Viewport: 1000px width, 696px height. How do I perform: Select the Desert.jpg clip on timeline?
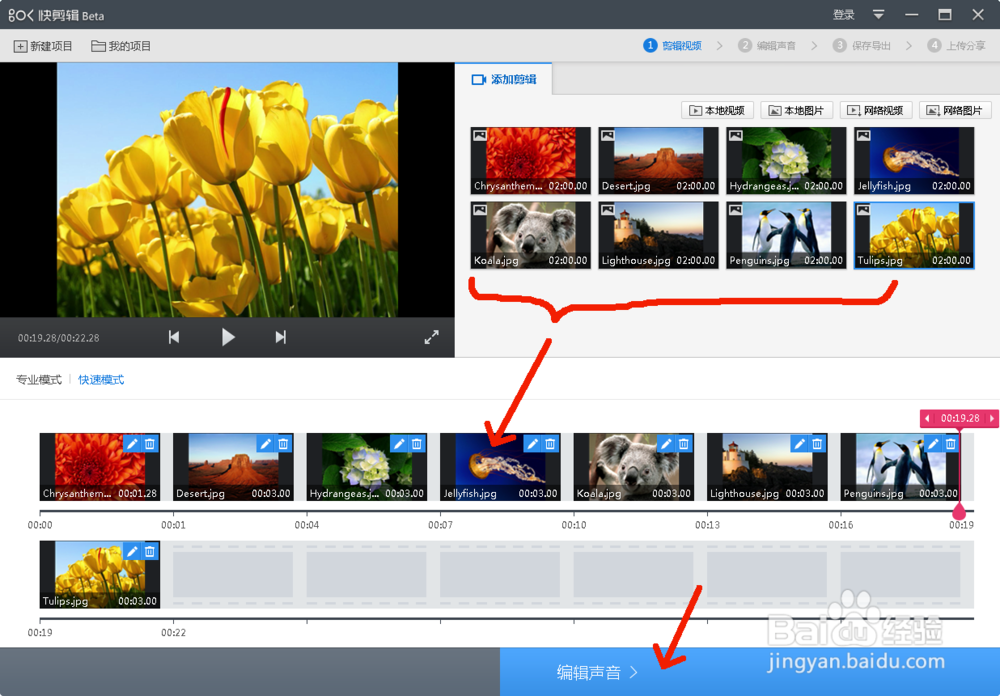[x=233, y=467]
